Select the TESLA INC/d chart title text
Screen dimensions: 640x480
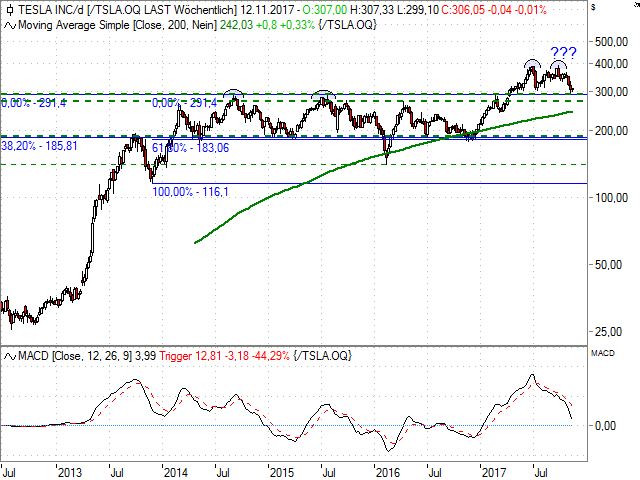tap(51, 9)
